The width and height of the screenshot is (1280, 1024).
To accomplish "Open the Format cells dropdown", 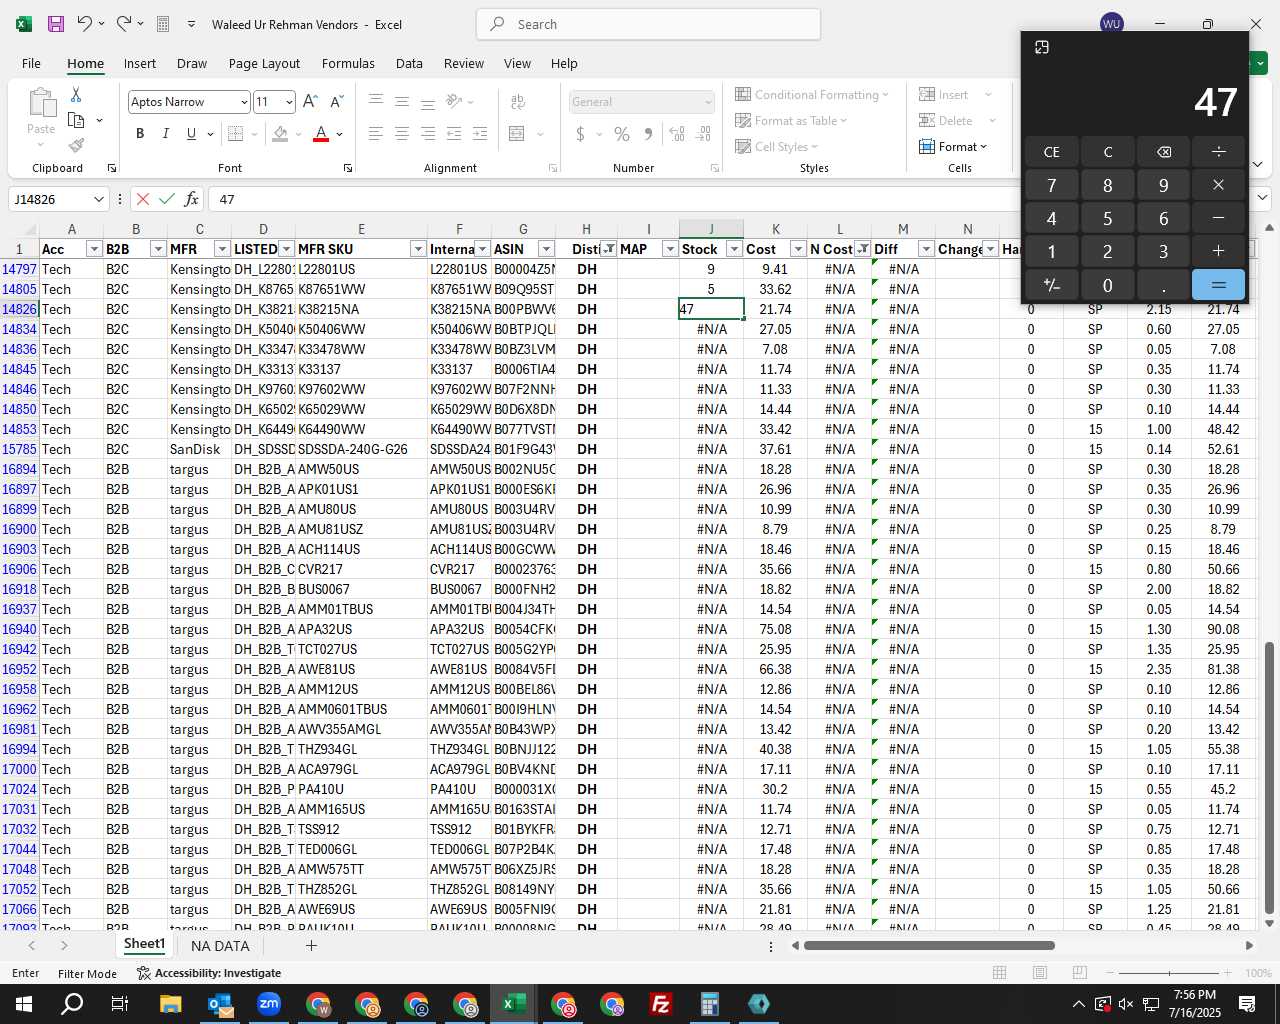I will point(953,146).
